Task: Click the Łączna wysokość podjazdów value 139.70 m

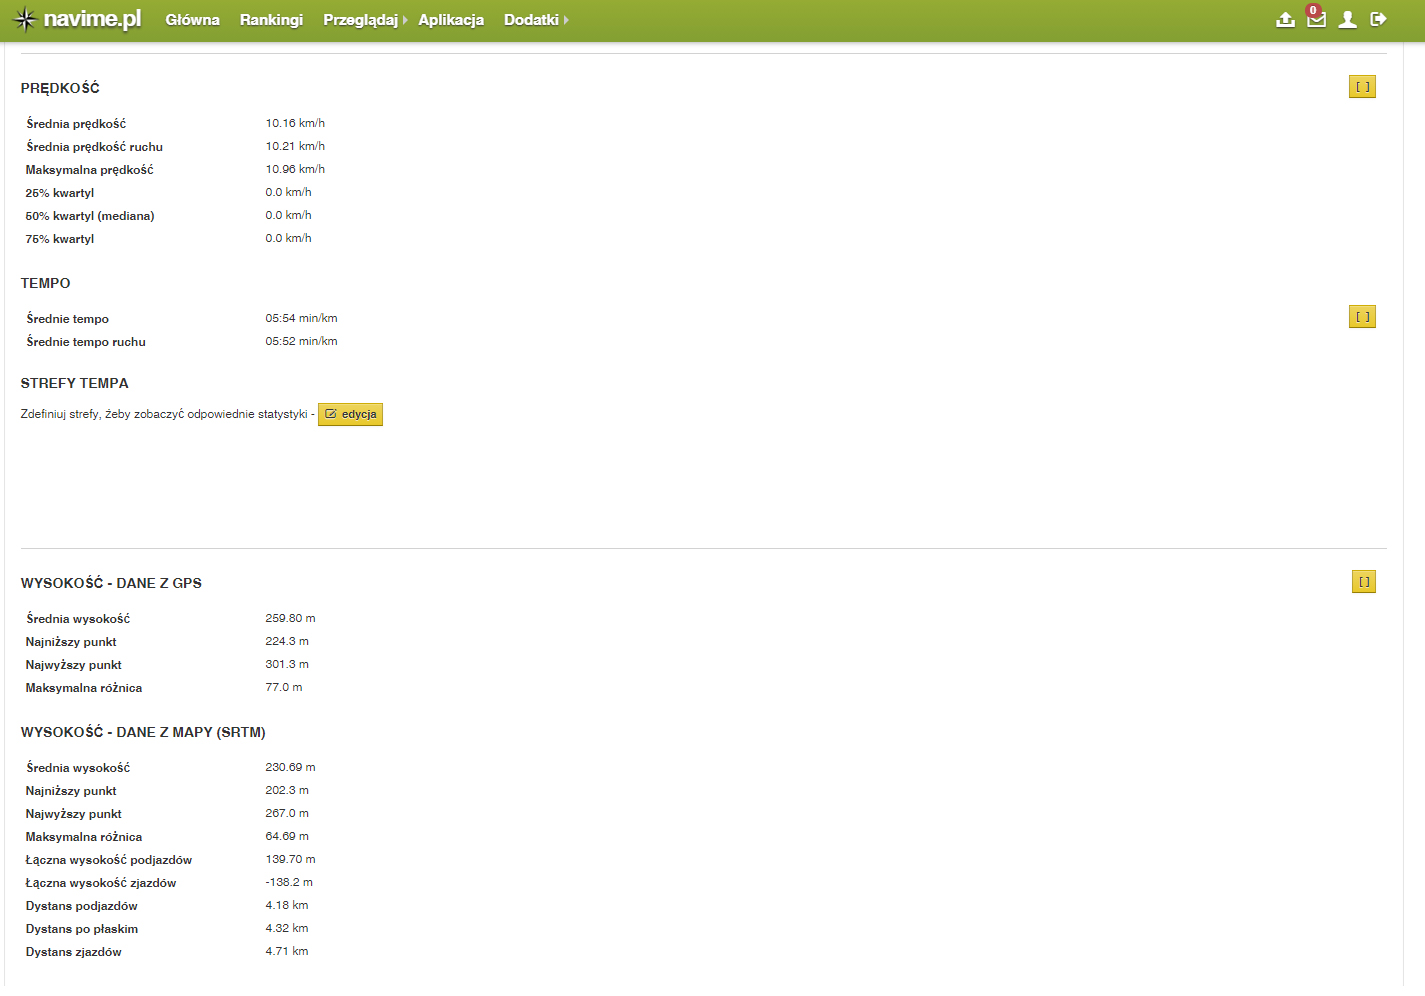Action: click(x=290, y=859)
